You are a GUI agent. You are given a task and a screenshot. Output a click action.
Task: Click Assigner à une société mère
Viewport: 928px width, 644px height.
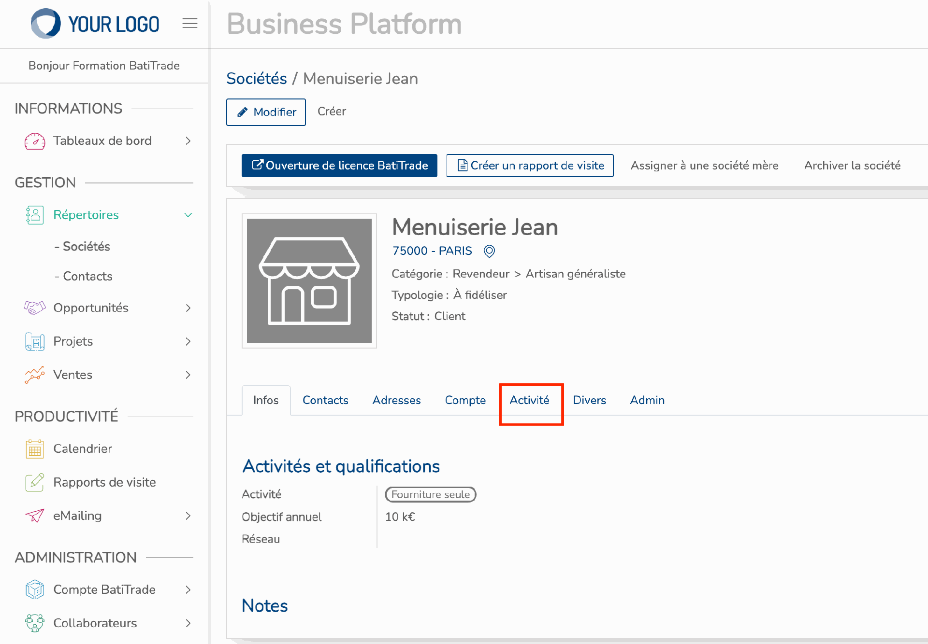pyautogui.click(x=704, y=166)
